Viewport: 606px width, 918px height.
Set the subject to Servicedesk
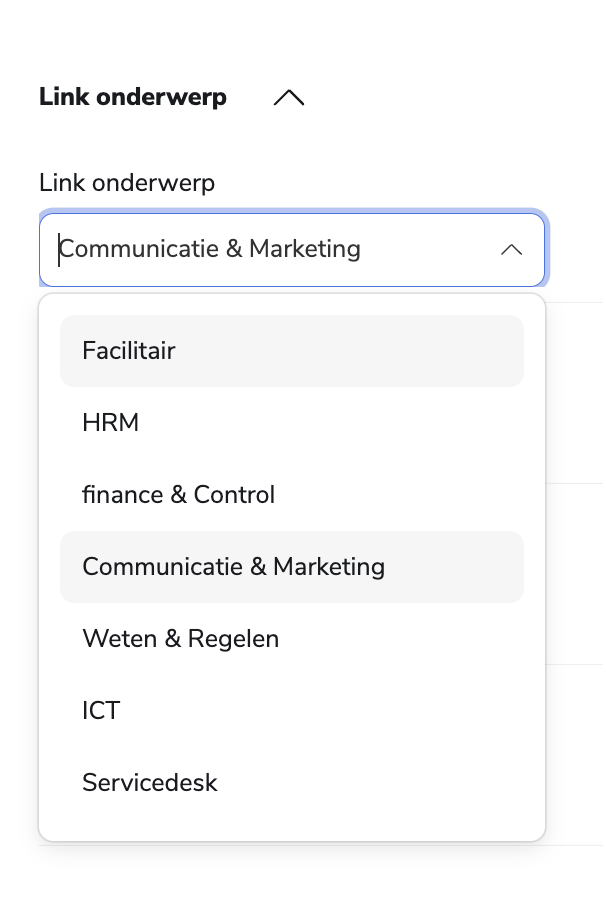click(150, 783)
